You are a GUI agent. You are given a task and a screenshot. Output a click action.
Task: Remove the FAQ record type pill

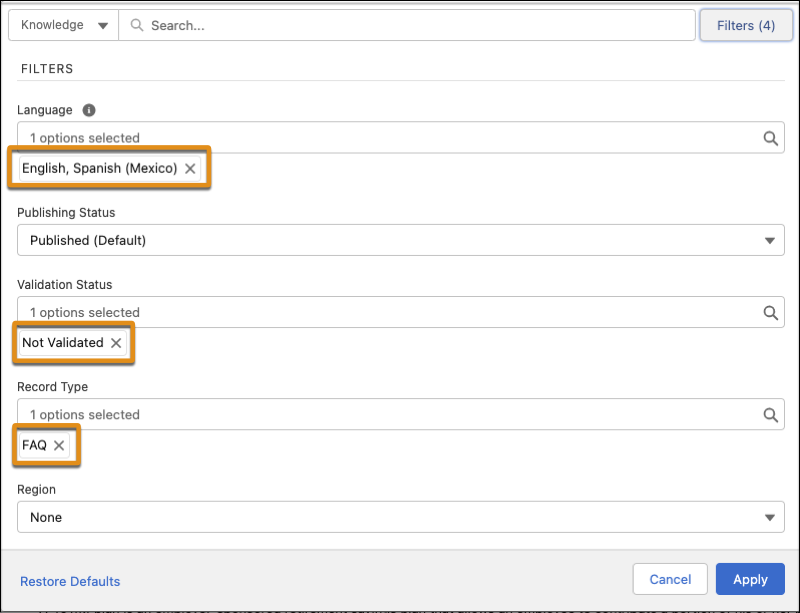point(58,445)
